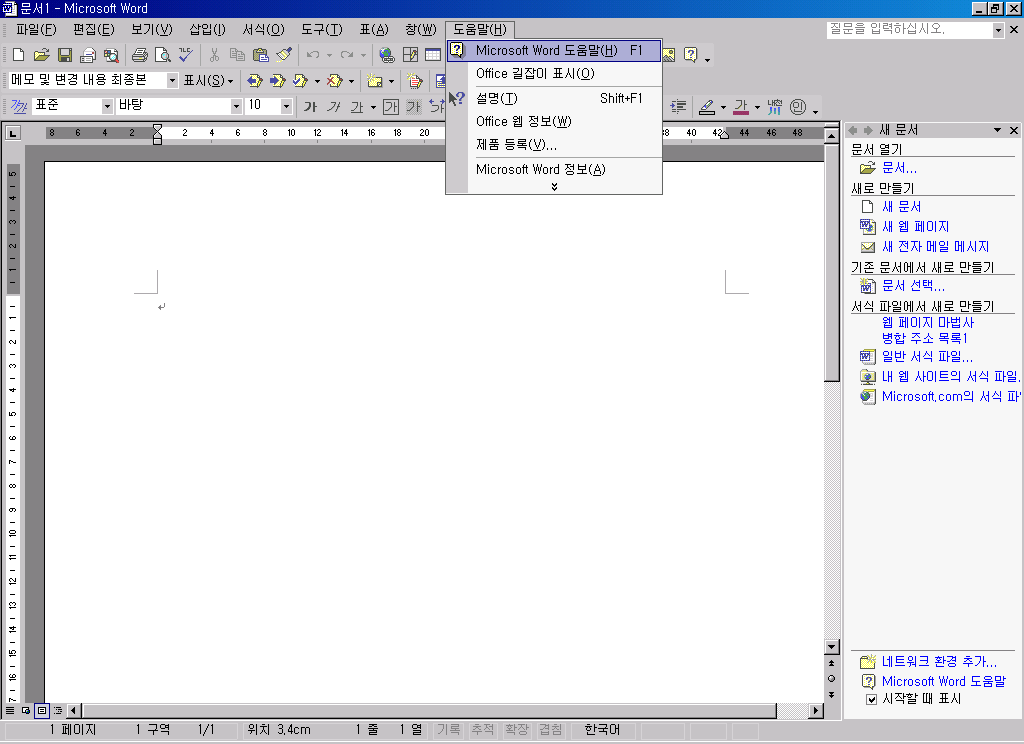Switch to Outline view button

coord(57,710)
